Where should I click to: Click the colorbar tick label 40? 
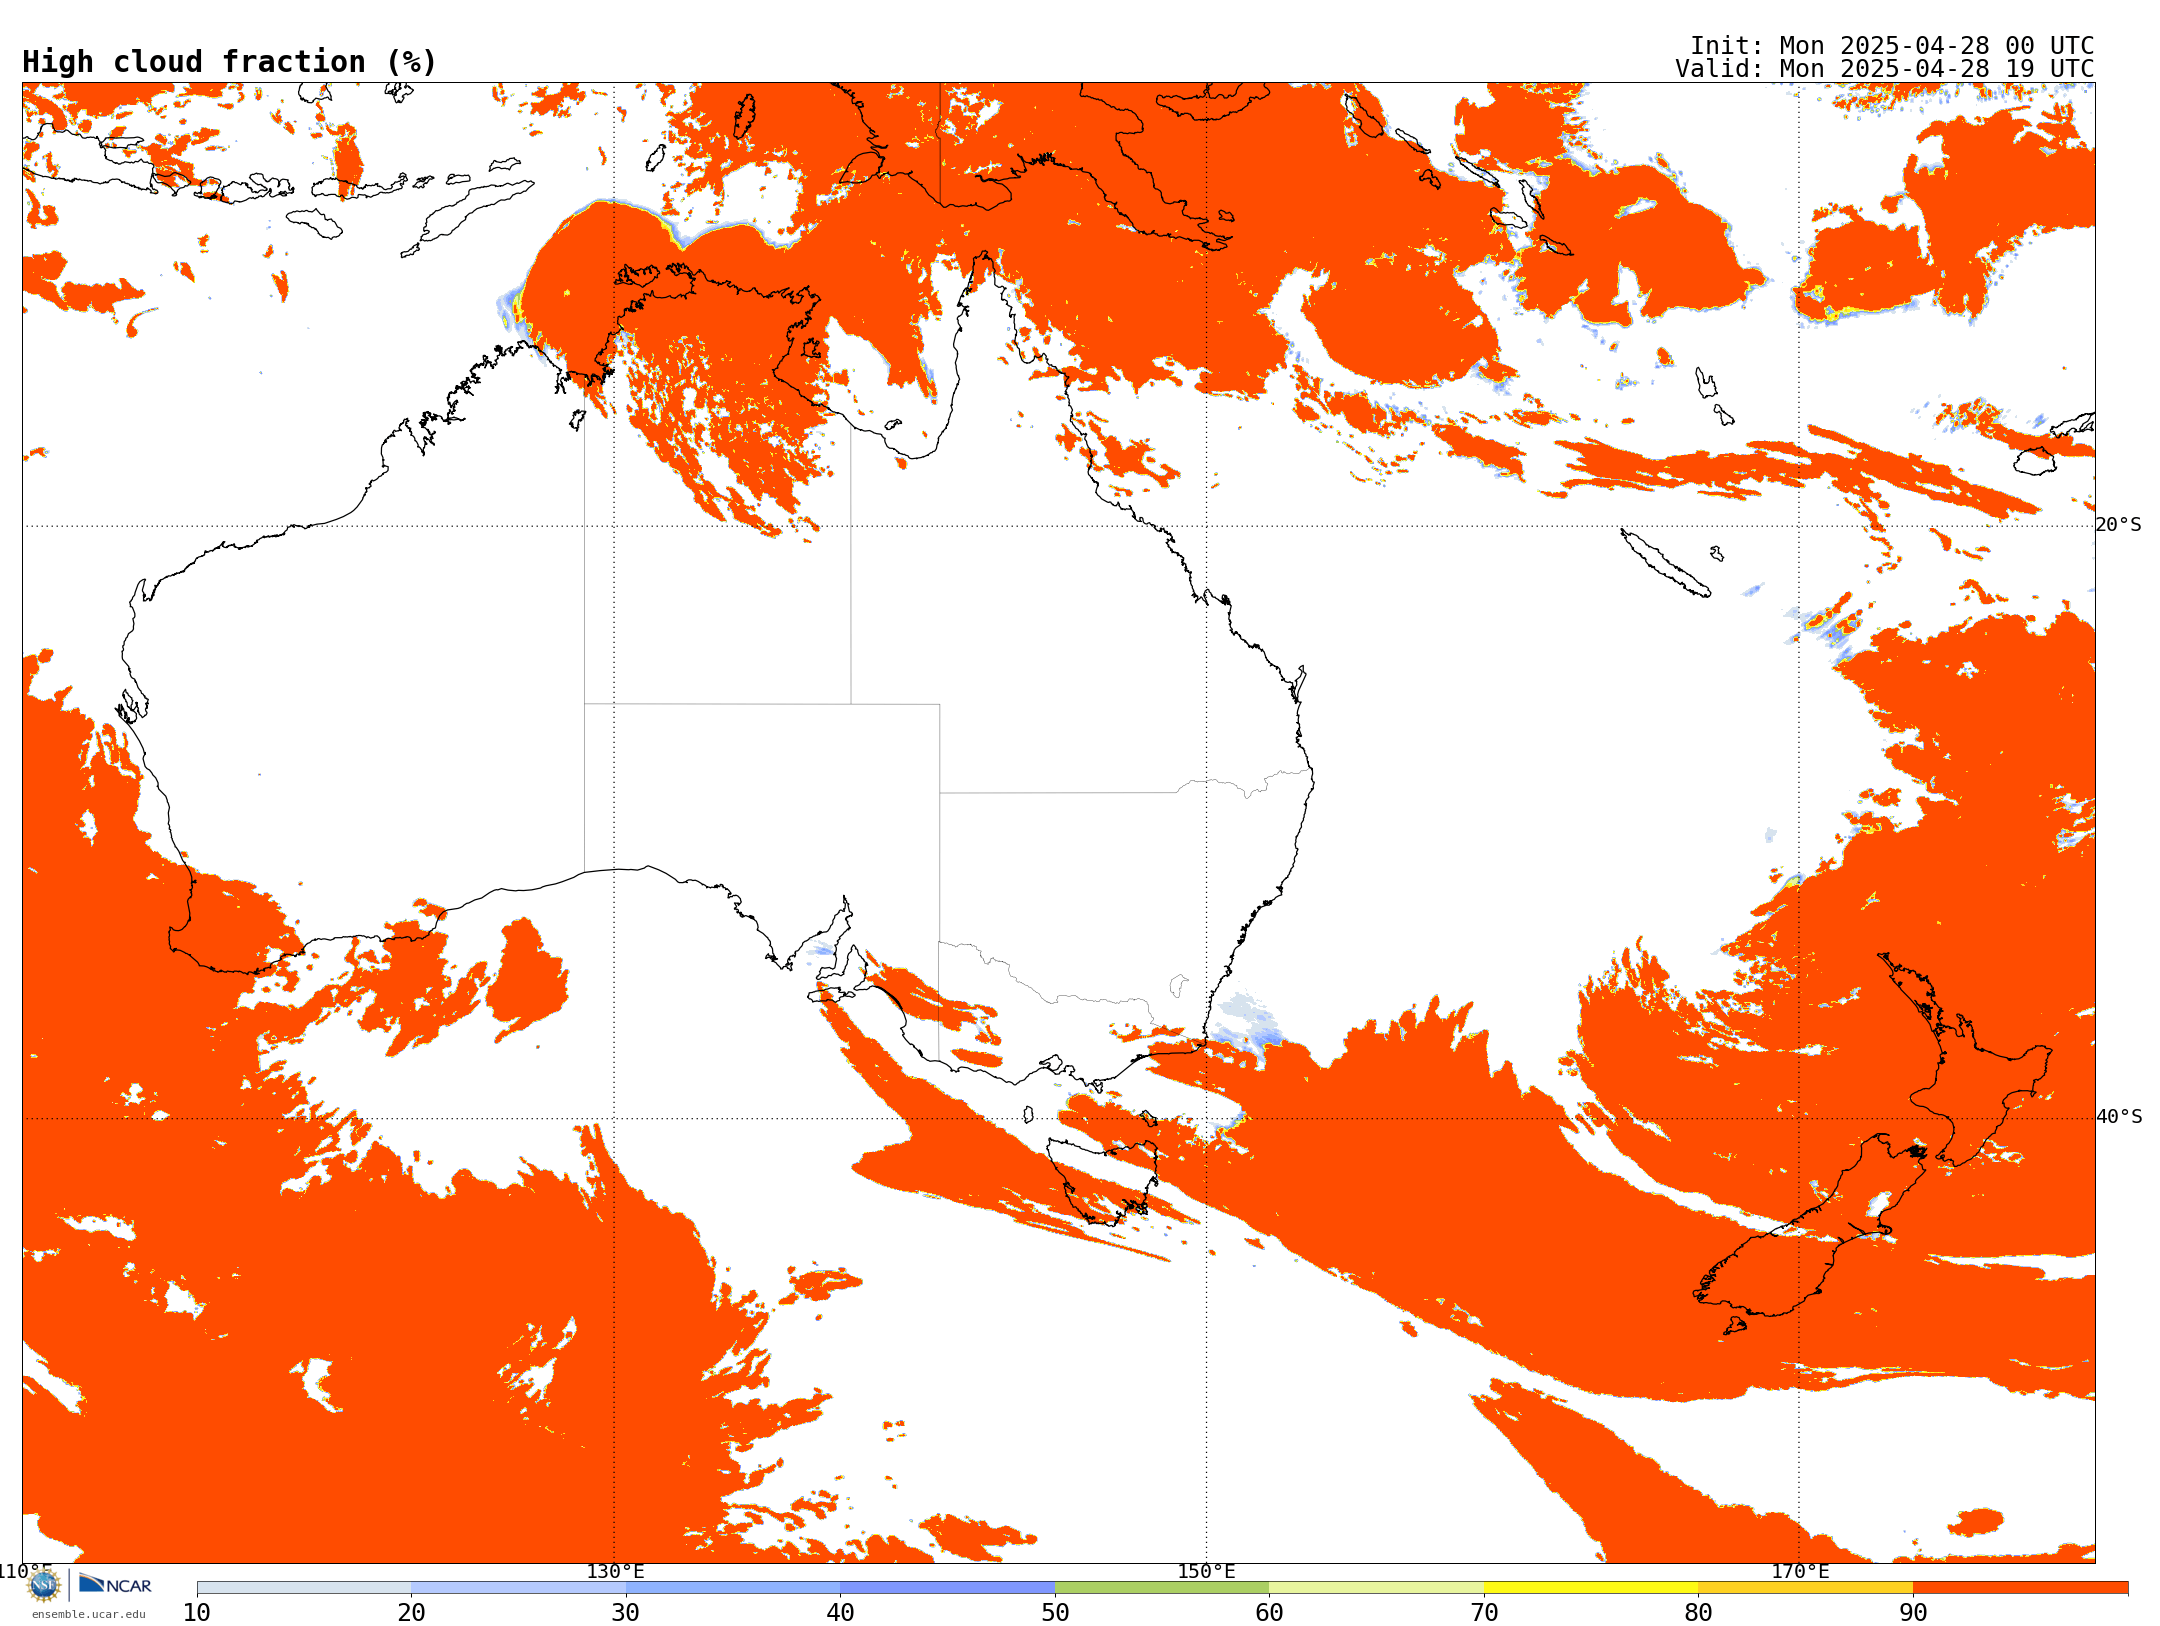tap(840, 1613)
